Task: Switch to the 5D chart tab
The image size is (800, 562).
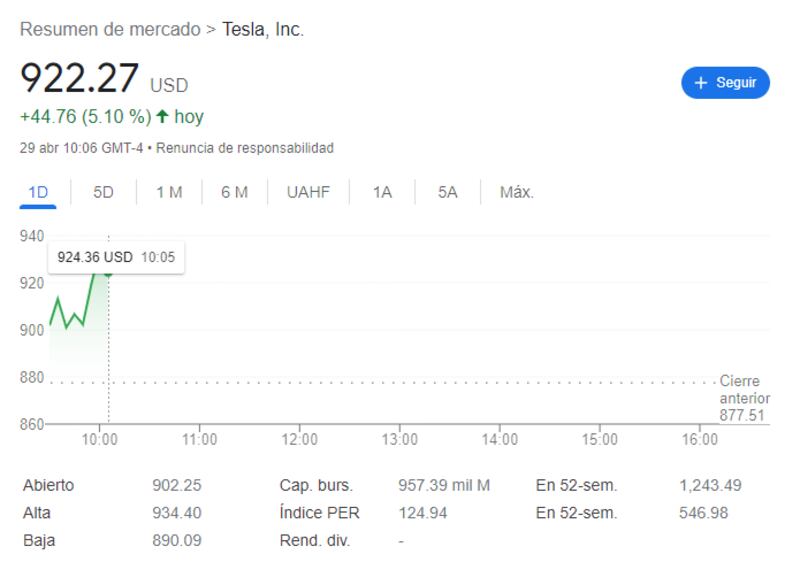Action: (x=103, y=192)
